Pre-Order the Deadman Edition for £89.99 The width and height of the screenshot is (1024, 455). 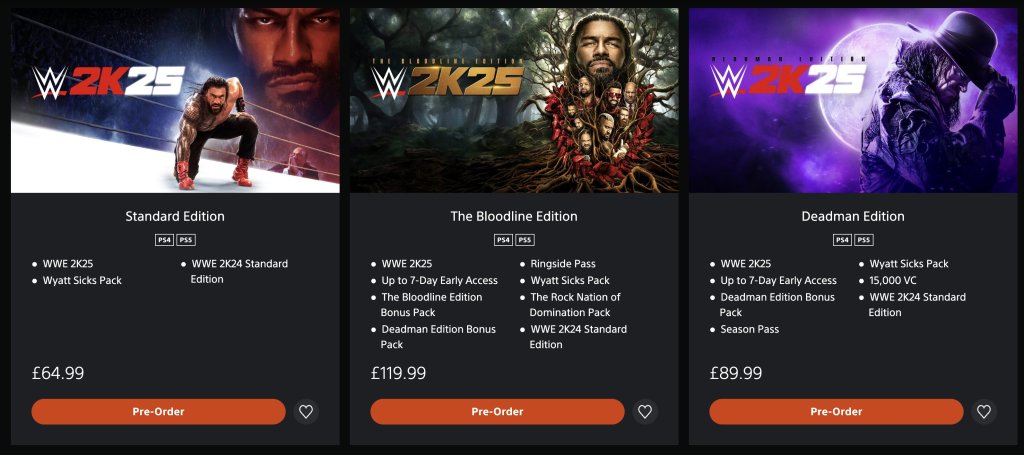click(x=836, y=412)
